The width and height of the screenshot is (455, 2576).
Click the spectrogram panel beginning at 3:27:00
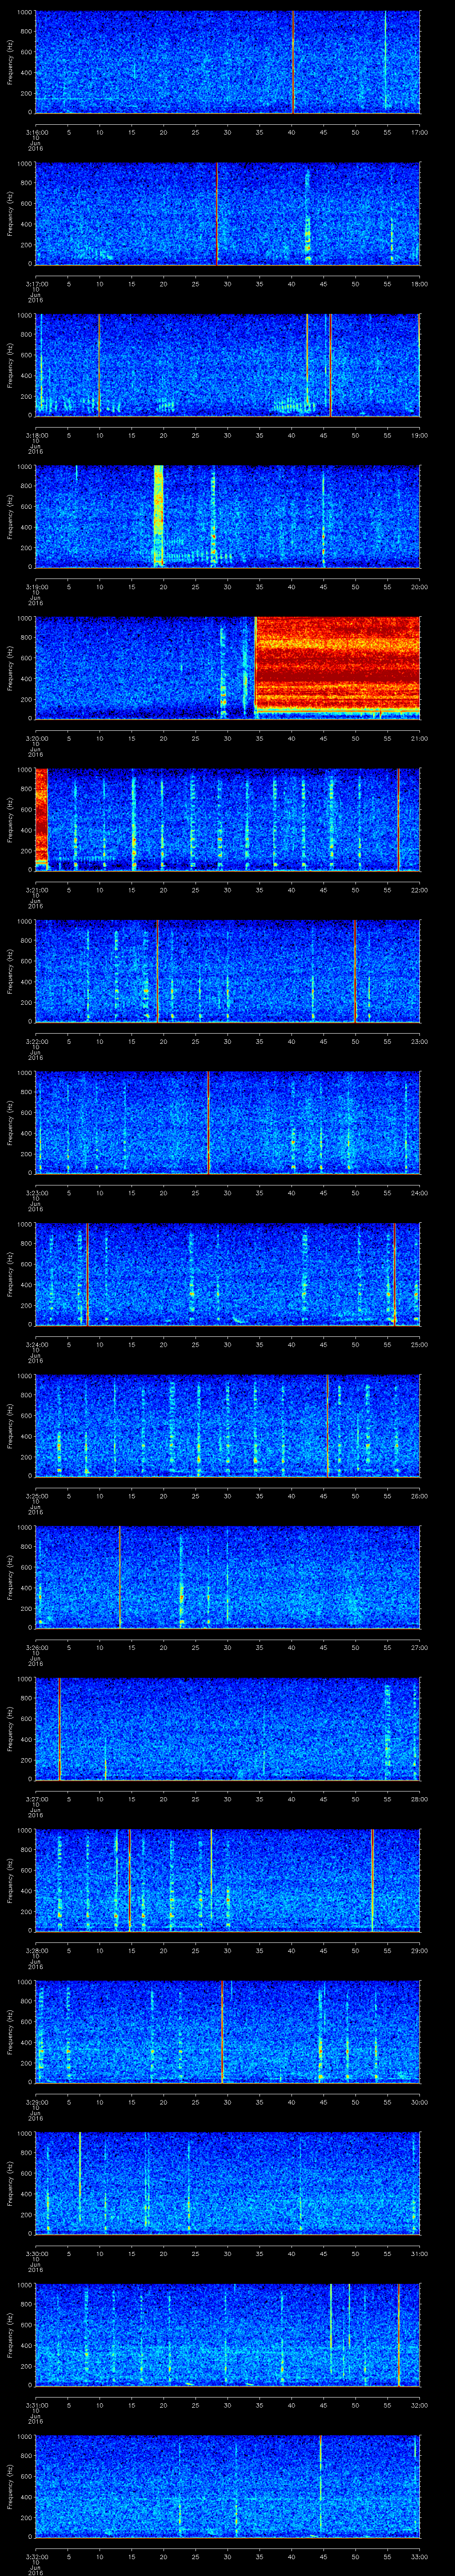[x=228, y=1729]
